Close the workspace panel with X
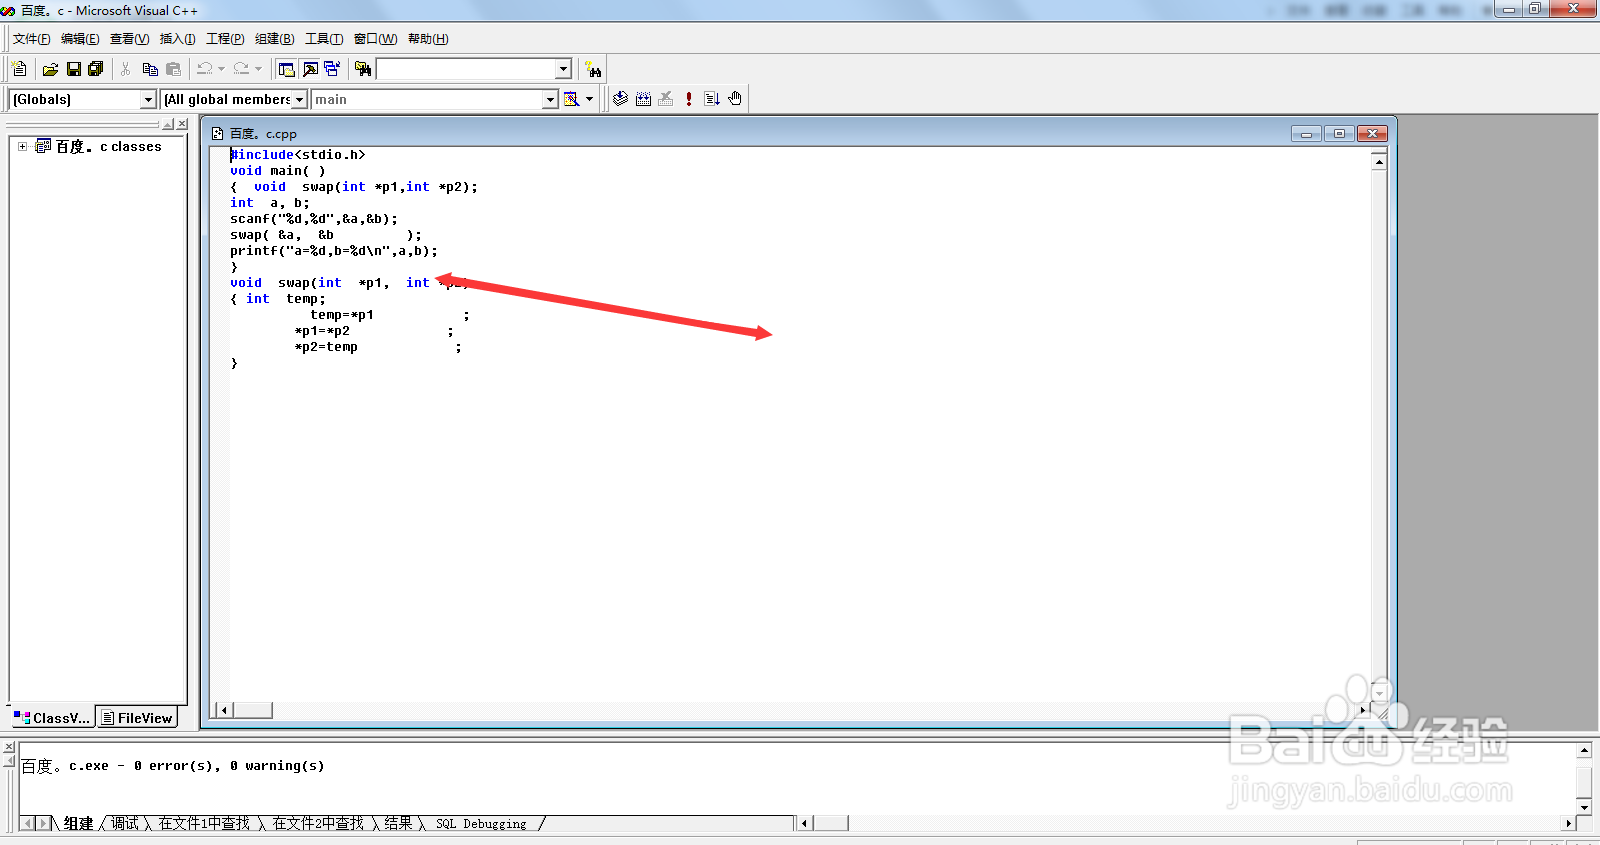 point(182,124)
